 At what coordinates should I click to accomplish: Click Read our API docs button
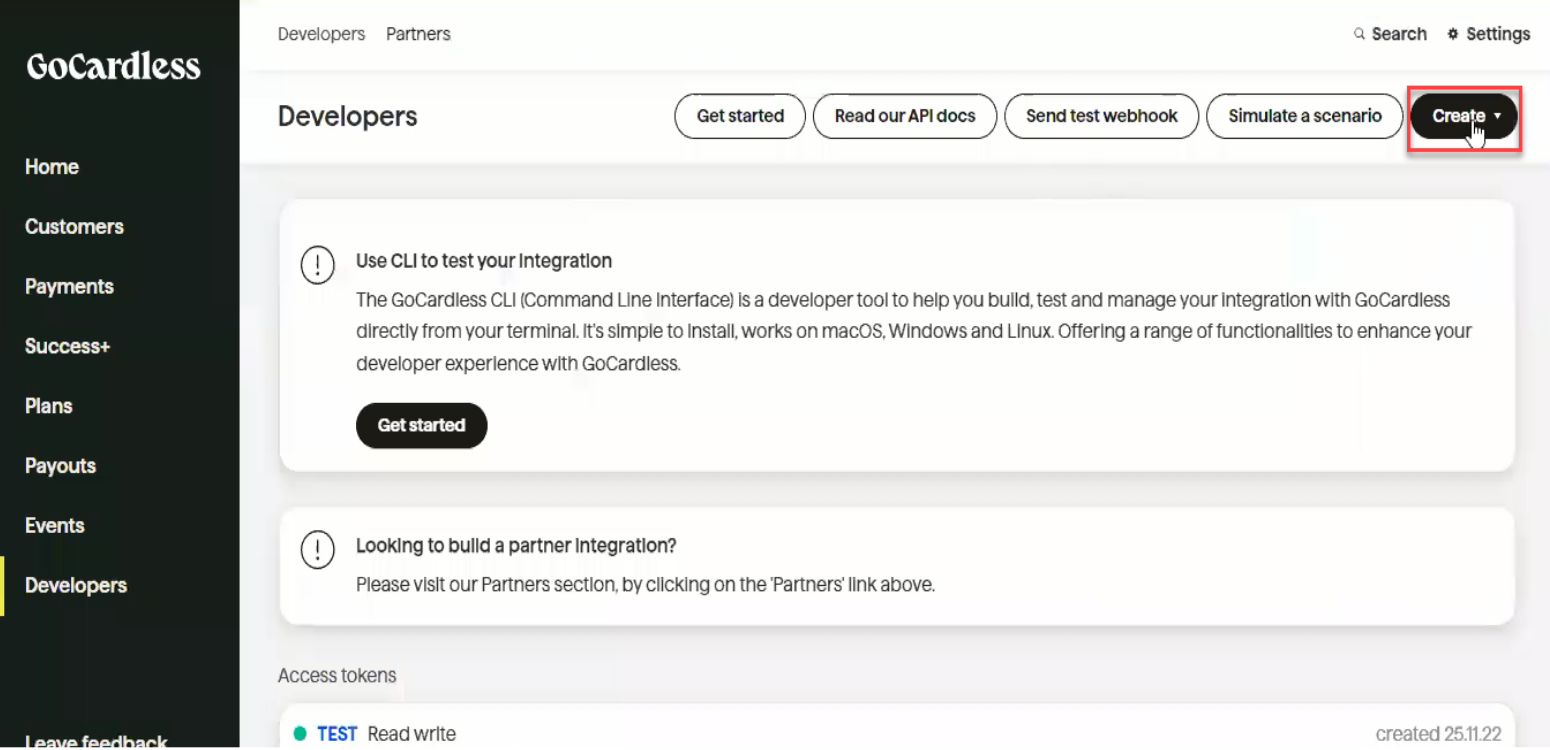point(905,116)
